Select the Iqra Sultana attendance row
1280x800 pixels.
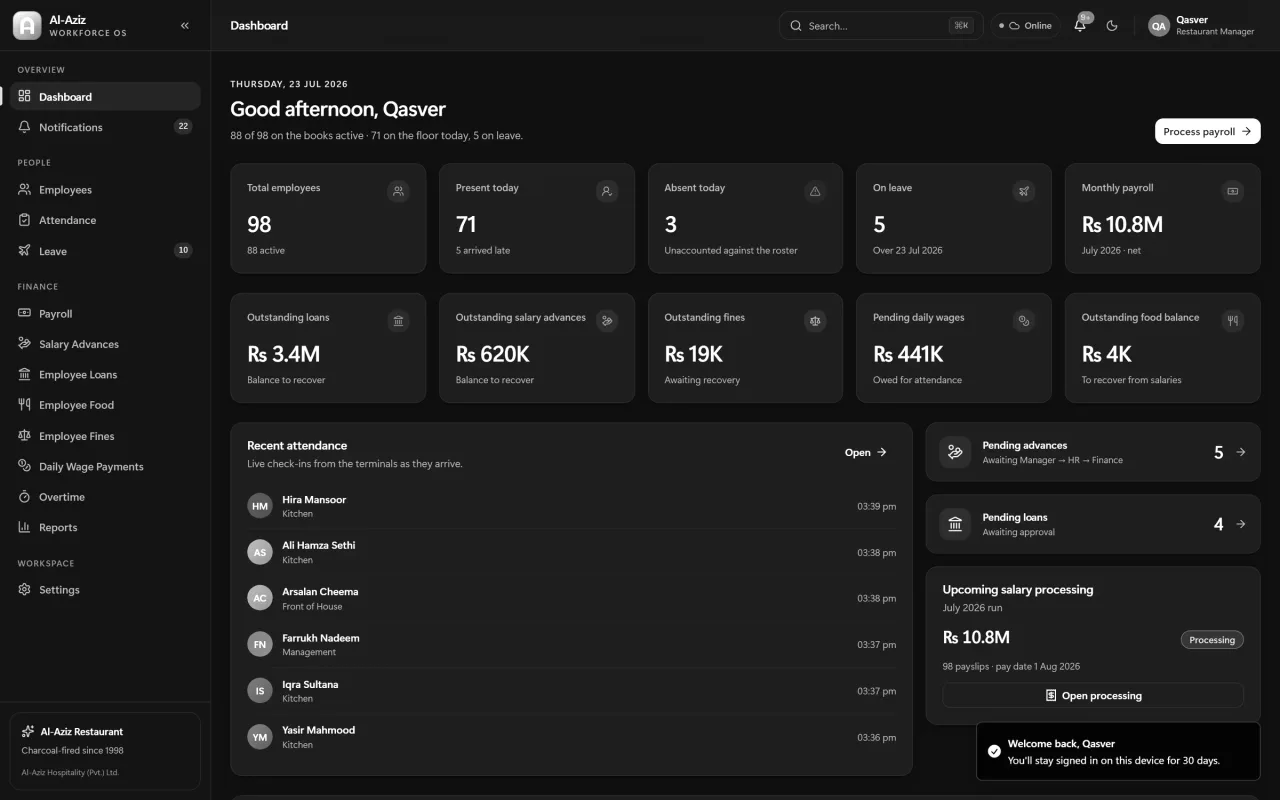(x=571, y=691)
